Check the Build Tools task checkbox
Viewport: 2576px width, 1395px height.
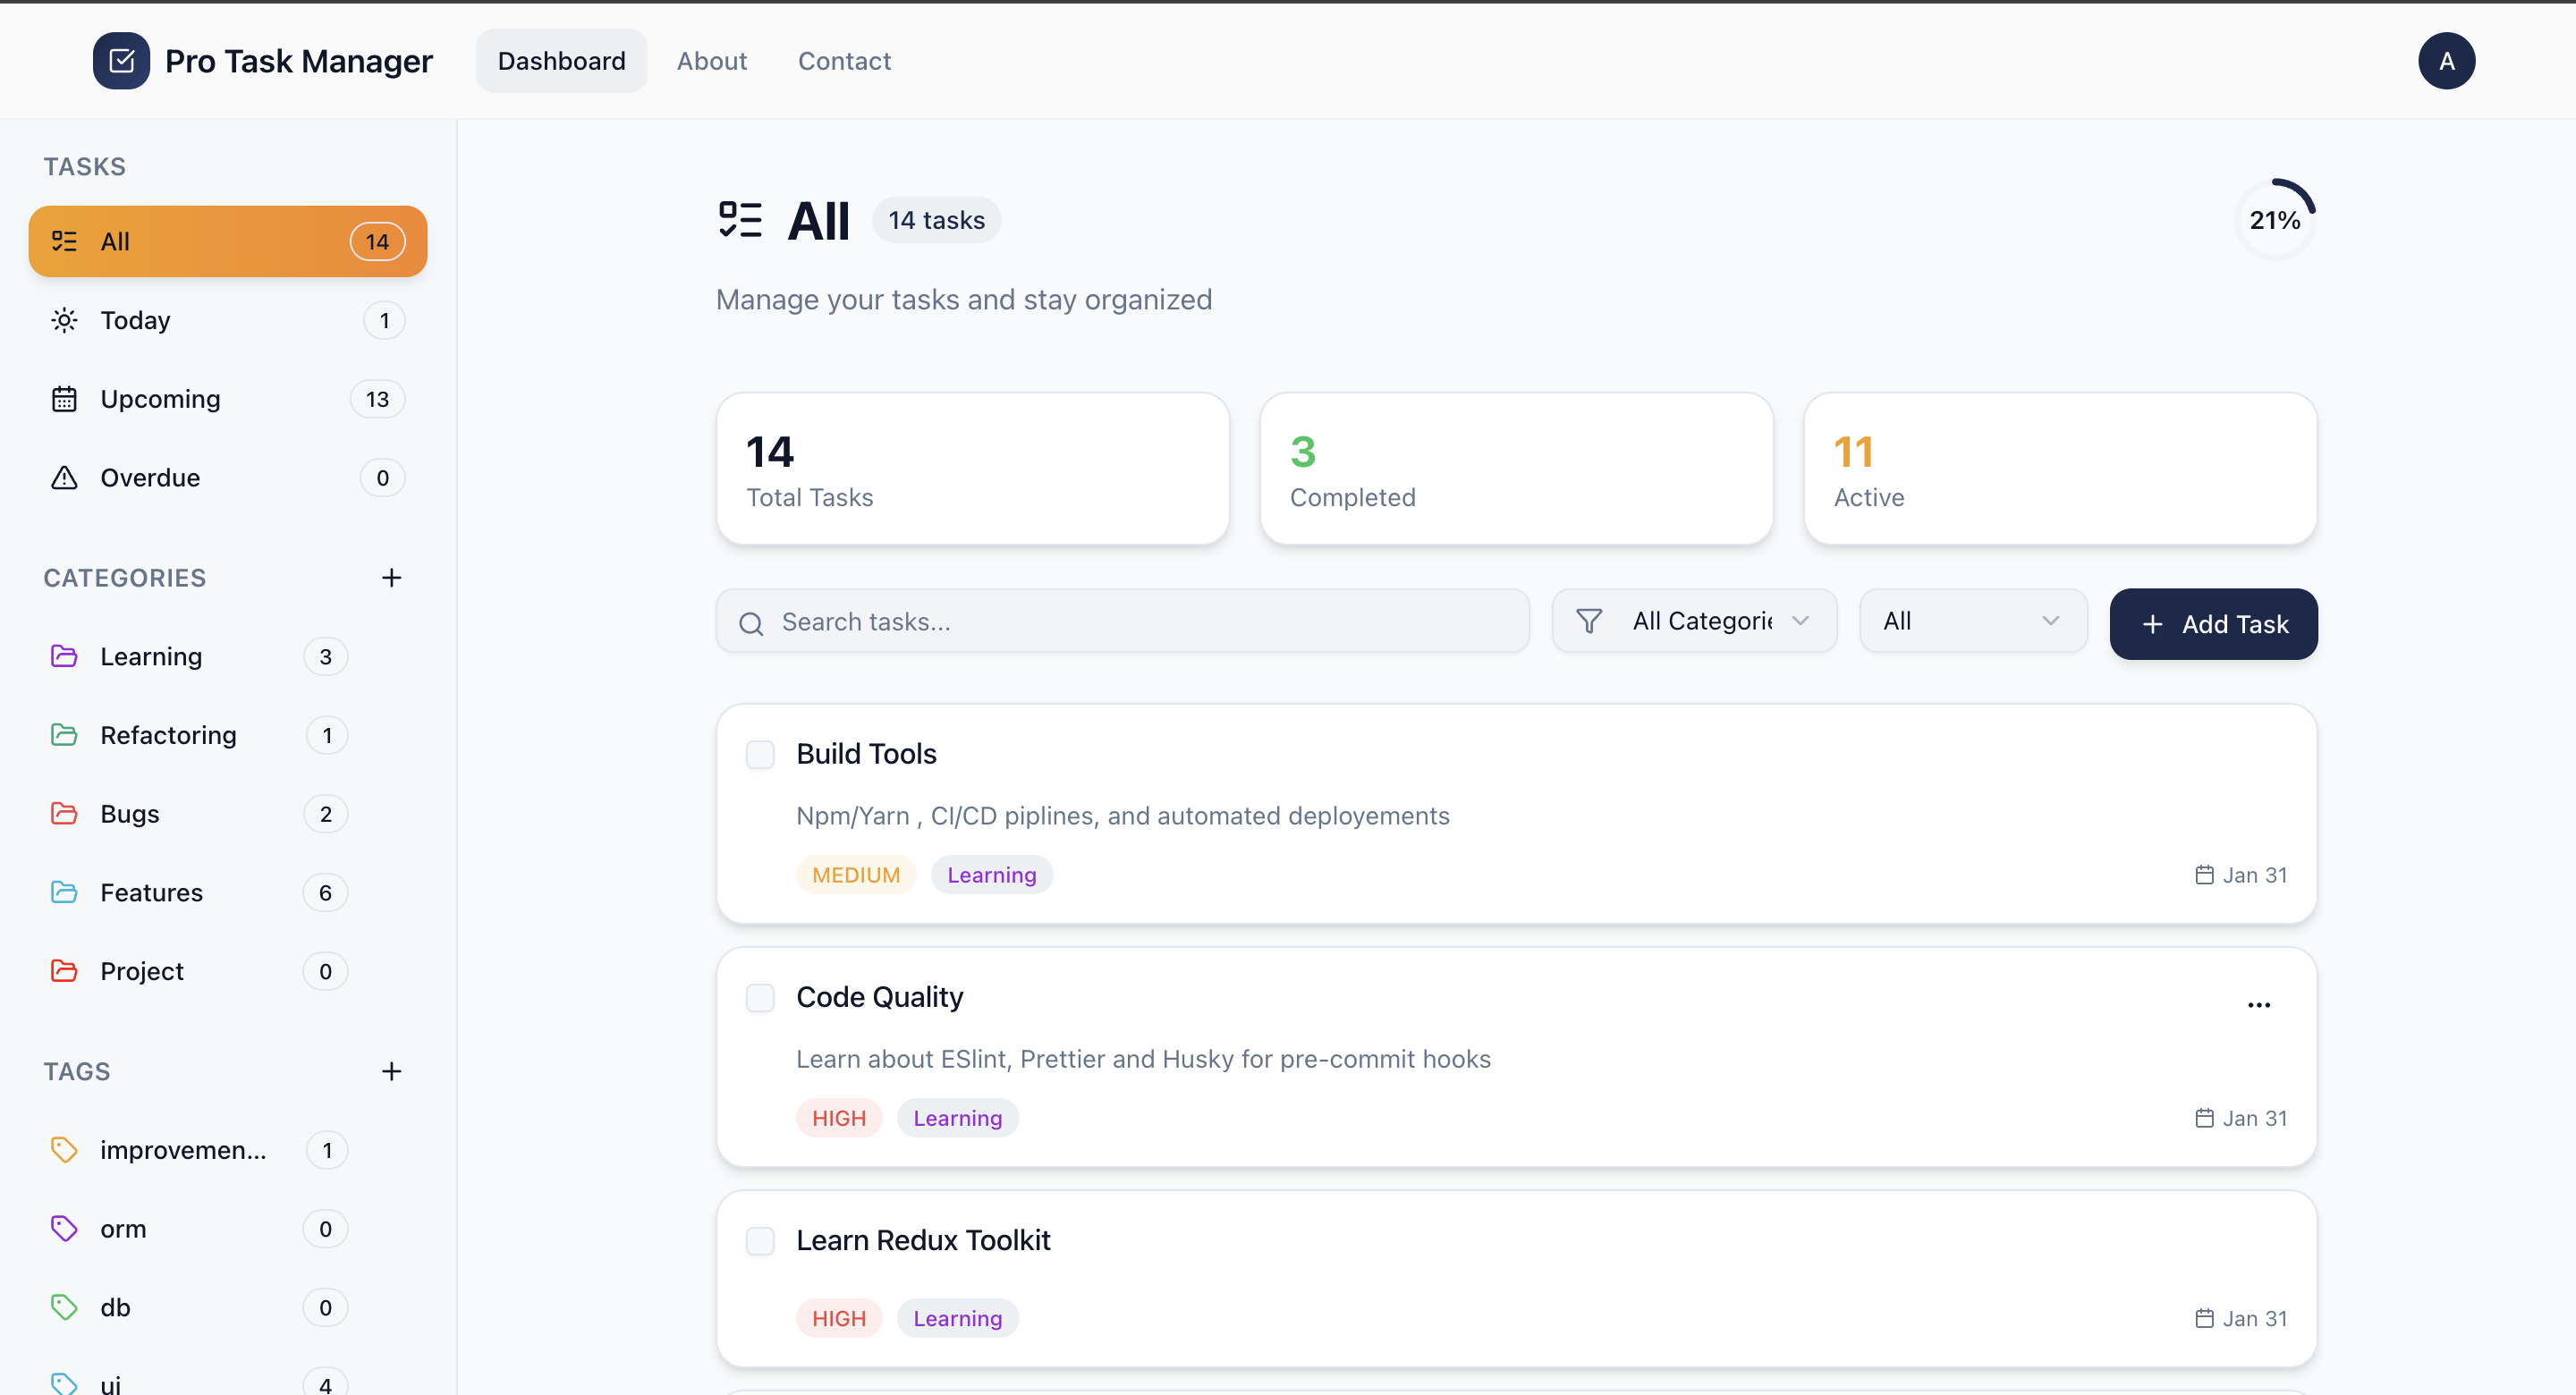[760, 754]
